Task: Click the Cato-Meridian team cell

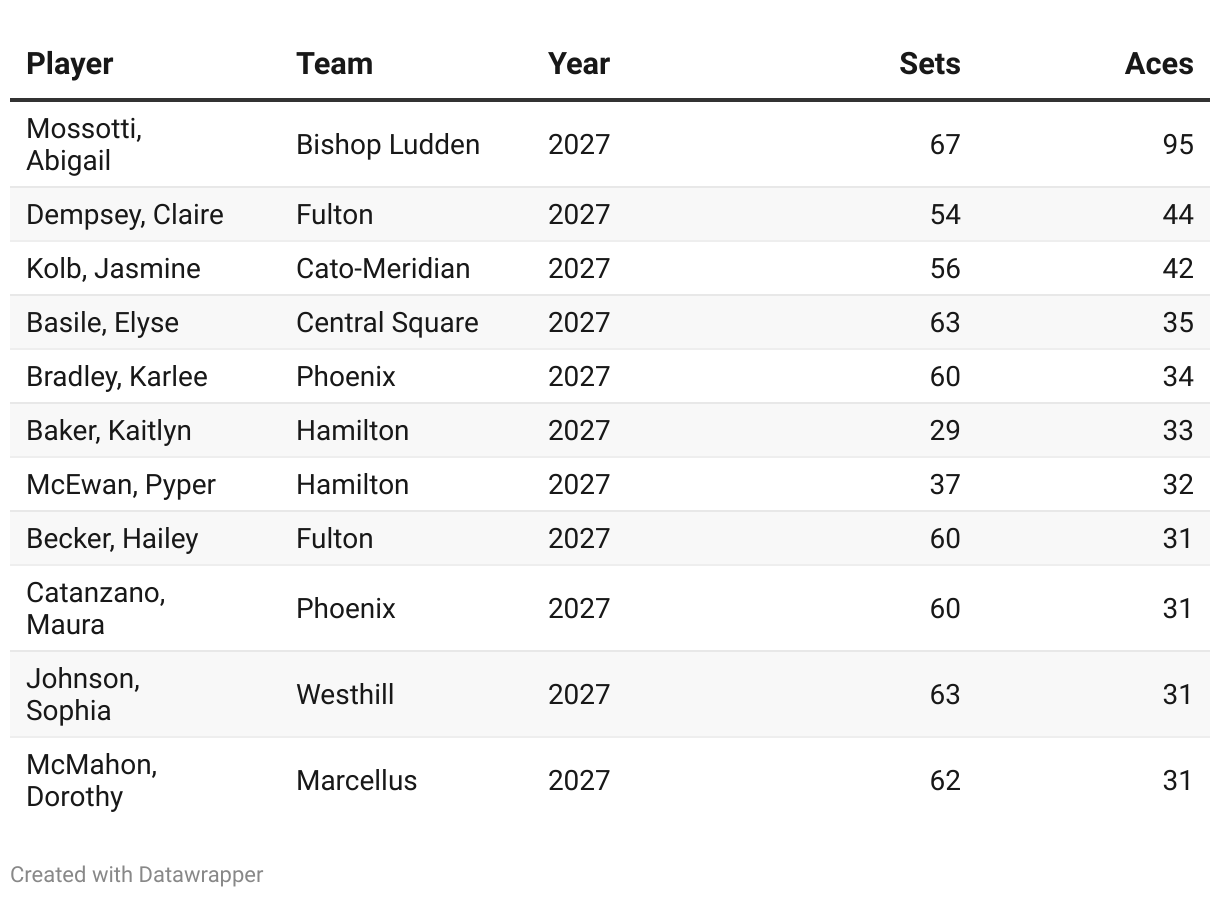Action: [382, 268]
